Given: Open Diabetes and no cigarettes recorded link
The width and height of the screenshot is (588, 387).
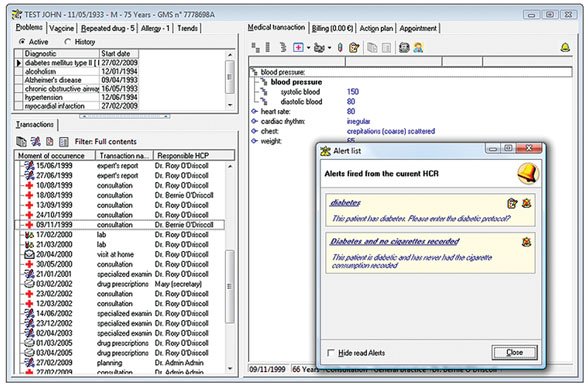Looking at the screenshot, I should [x=394, y=242].
